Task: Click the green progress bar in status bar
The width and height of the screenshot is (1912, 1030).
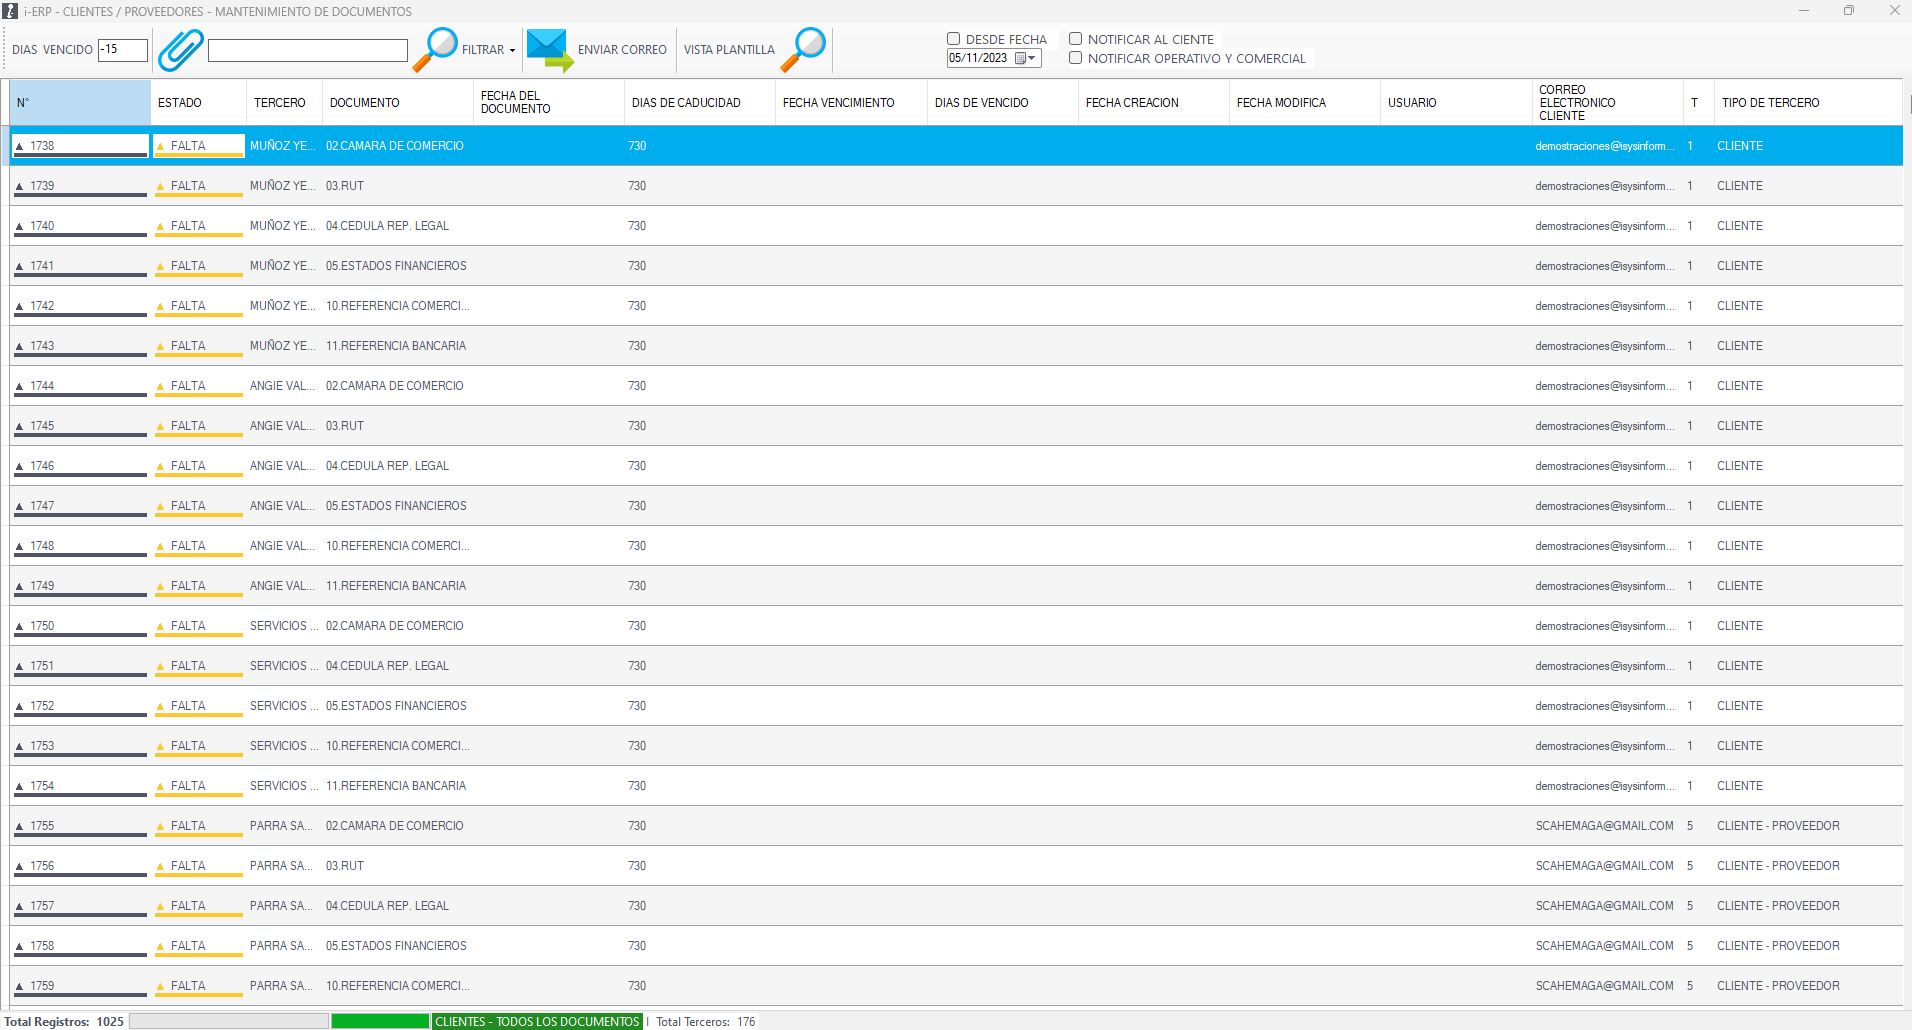Action: click(x=380, y=1021)
